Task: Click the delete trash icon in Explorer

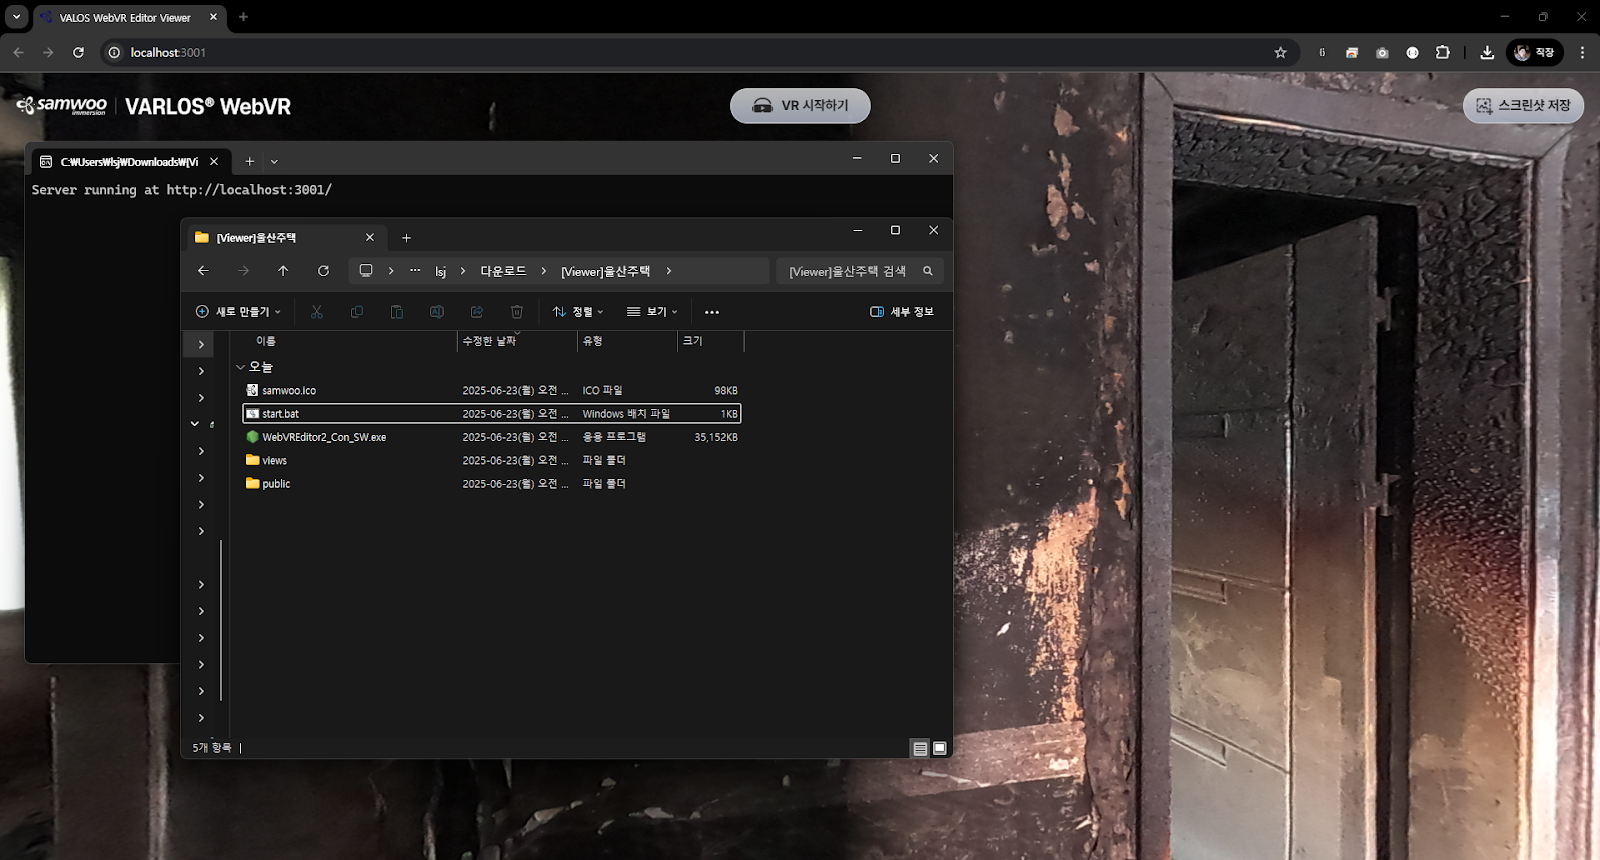Action: pyautogui.click(x=517, y=312)
